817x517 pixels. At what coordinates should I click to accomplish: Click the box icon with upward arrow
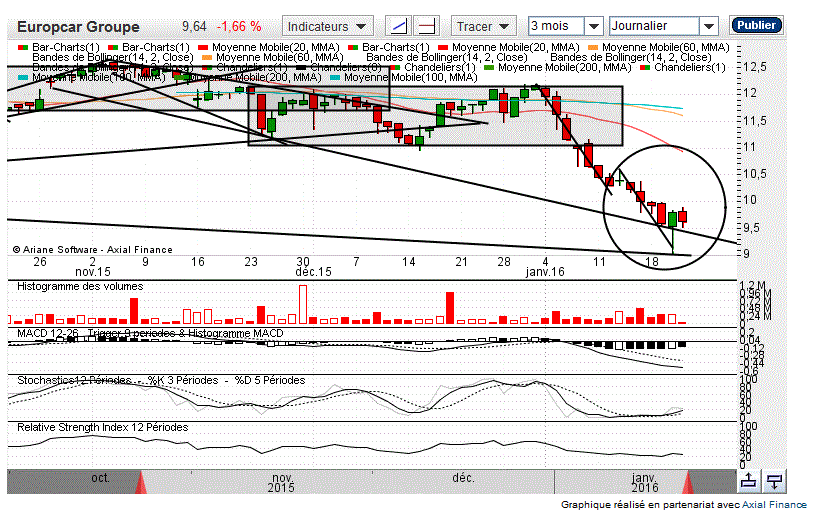[x=748, y=481]
